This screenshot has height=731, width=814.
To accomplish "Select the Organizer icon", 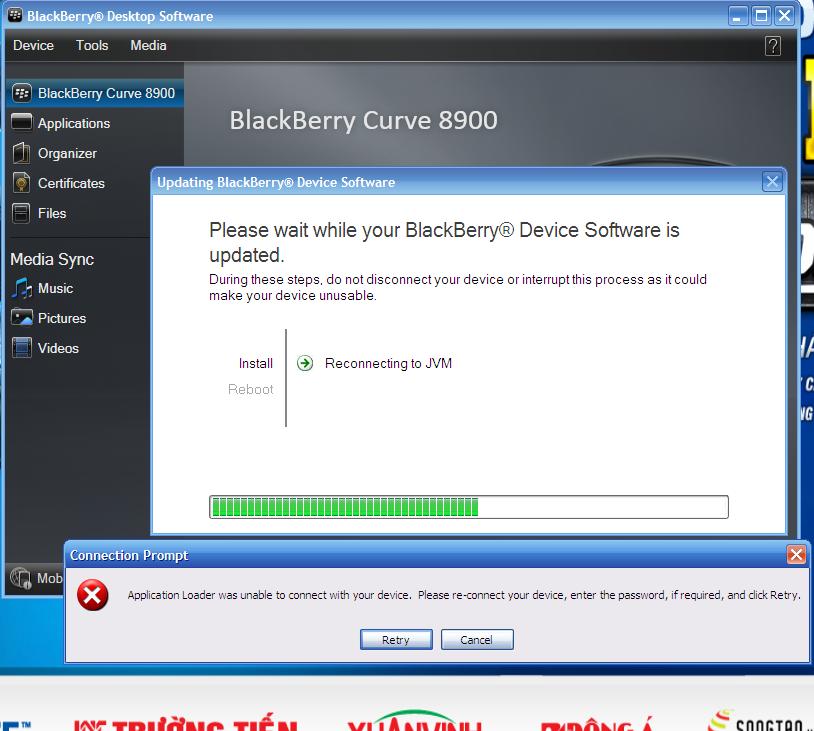I will (x=22, y=153).
